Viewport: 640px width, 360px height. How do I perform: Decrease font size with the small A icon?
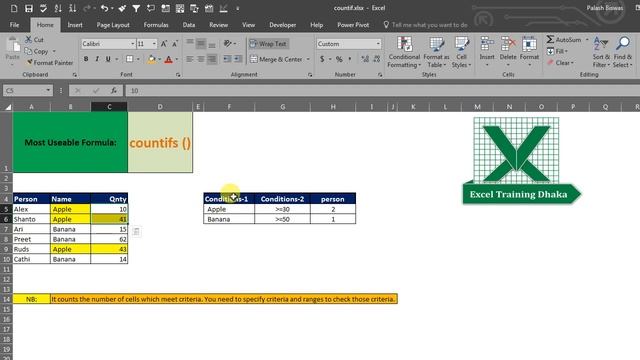tap(175, 44)
